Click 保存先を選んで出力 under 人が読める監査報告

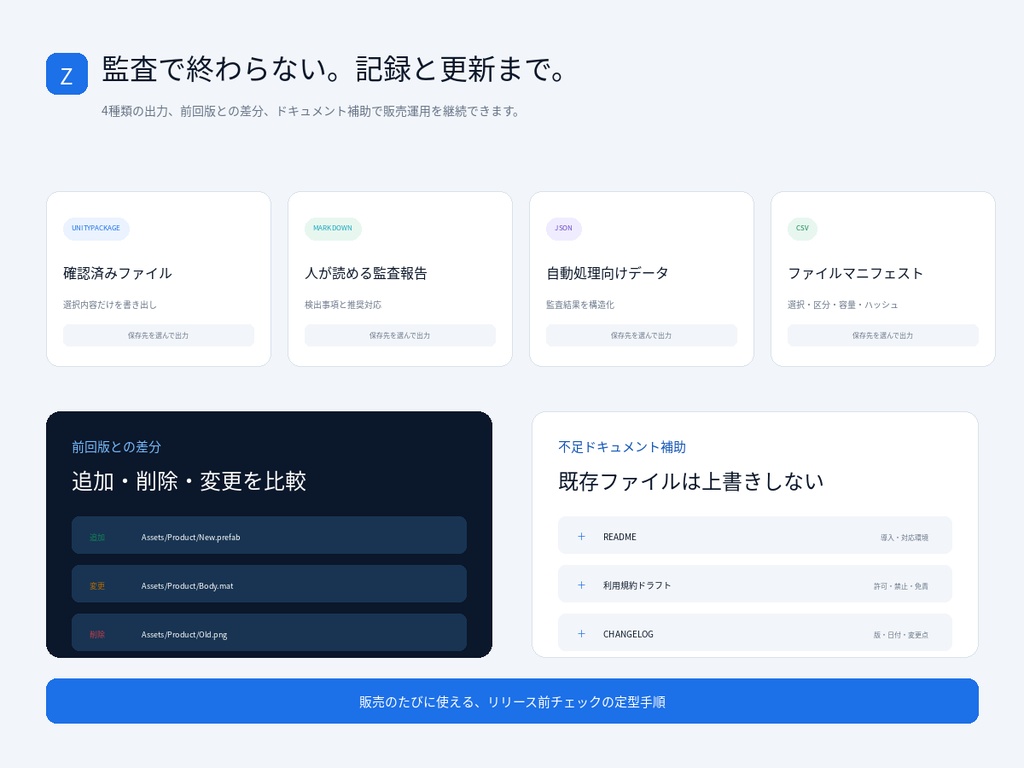click(400, 335)
